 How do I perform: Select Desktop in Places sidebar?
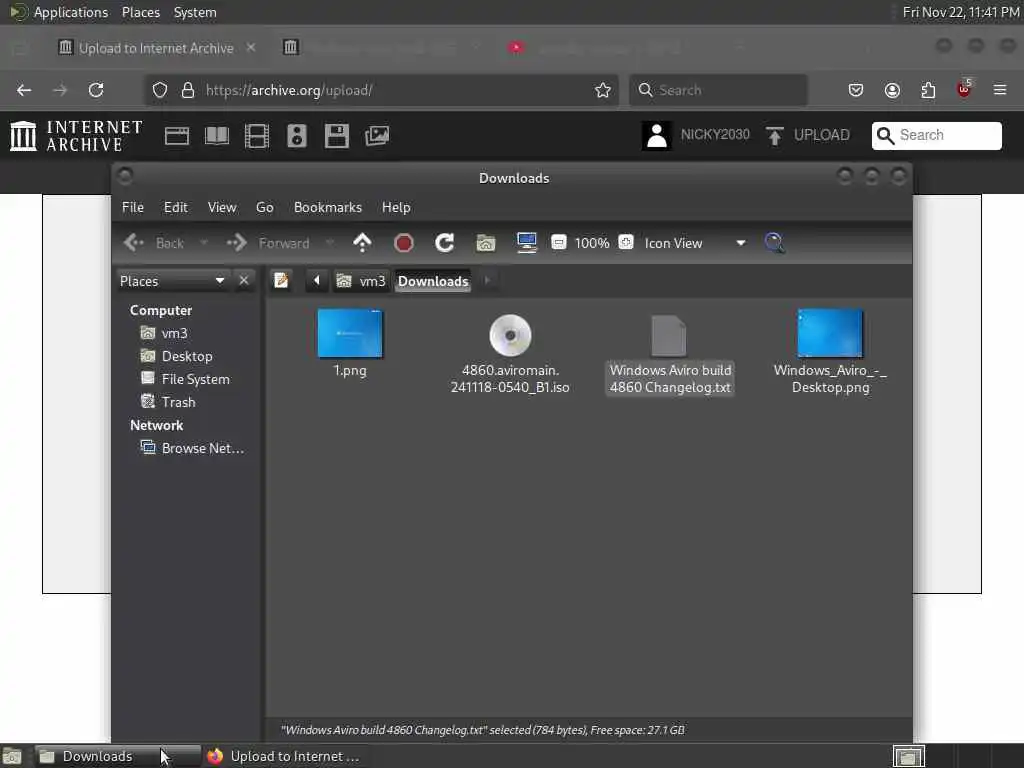pos(177,356)
